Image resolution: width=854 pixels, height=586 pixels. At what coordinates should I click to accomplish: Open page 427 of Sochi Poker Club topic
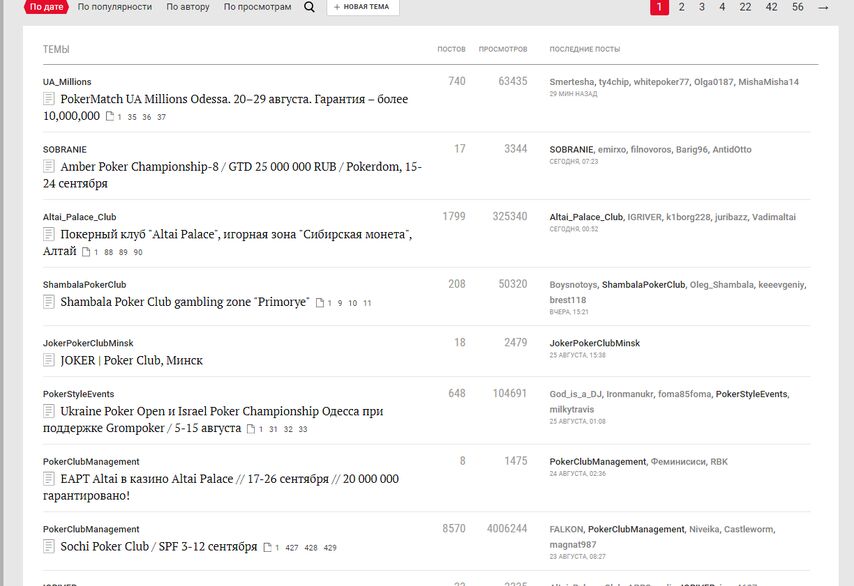coord(292,548)
